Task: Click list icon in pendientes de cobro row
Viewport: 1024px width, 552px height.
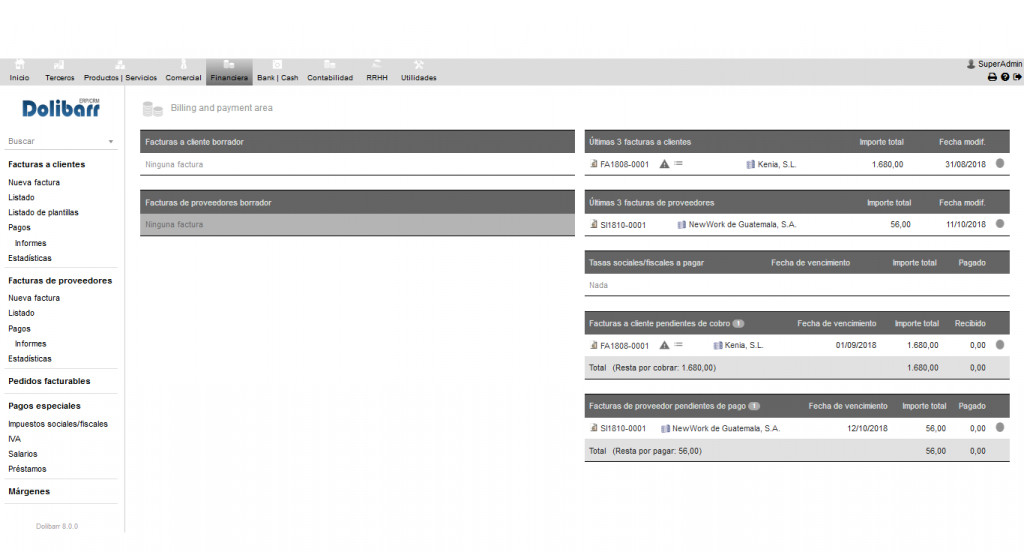Action: [679, 344]
